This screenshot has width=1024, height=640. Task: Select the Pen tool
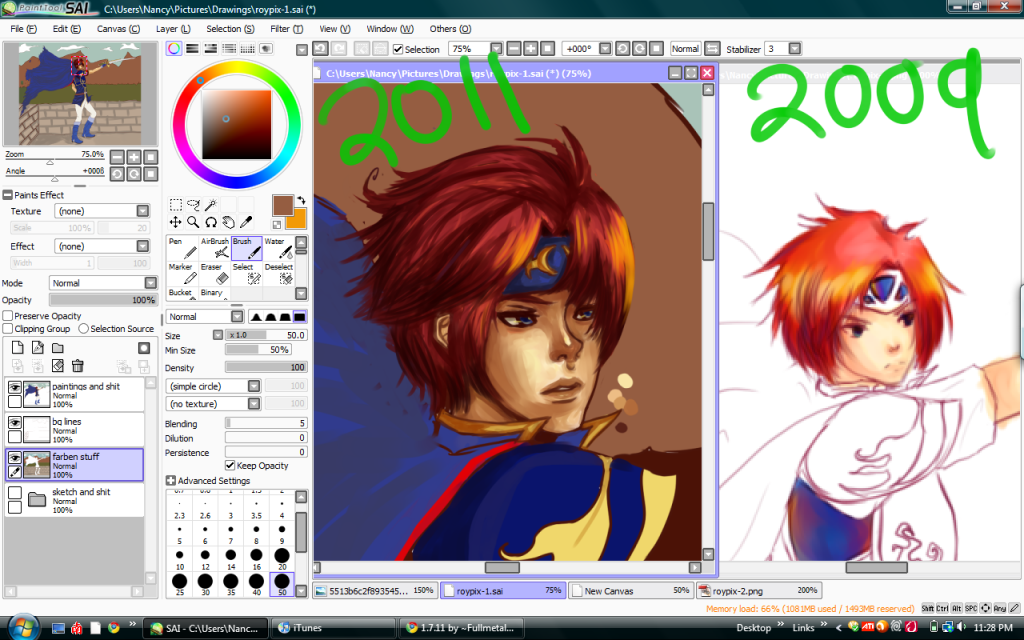click(182, 248)
